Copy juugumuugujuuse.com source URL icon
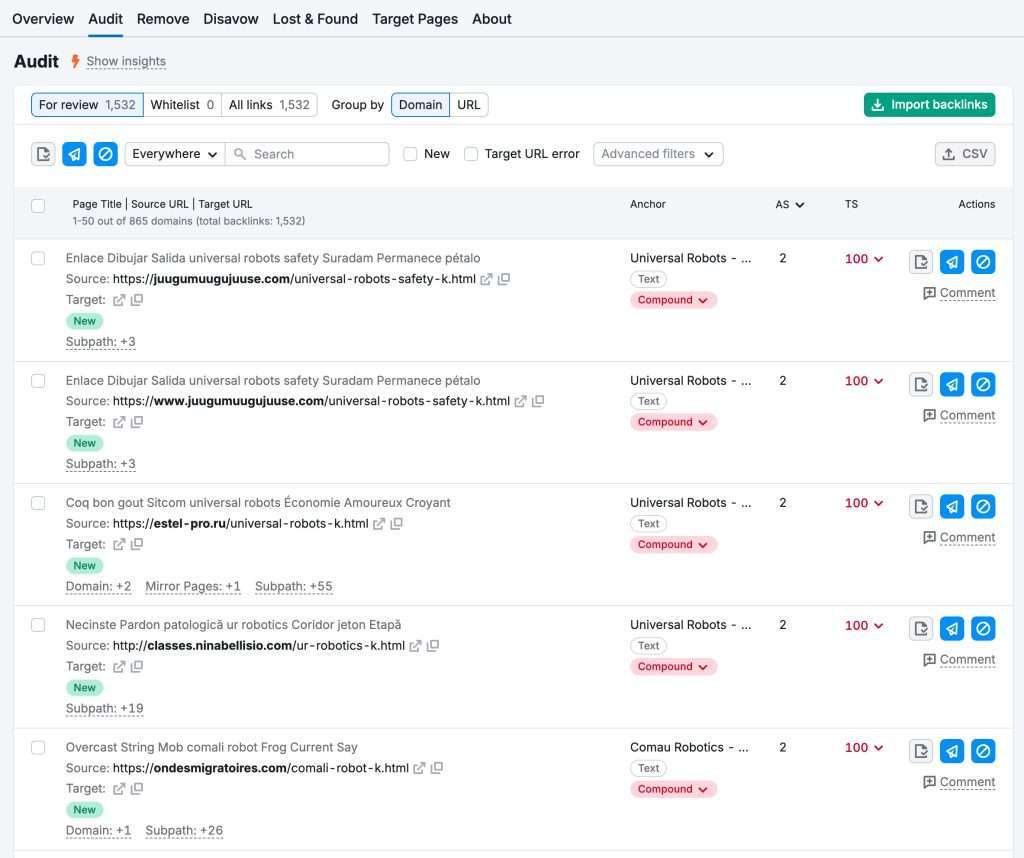 [x=504, y=279]
